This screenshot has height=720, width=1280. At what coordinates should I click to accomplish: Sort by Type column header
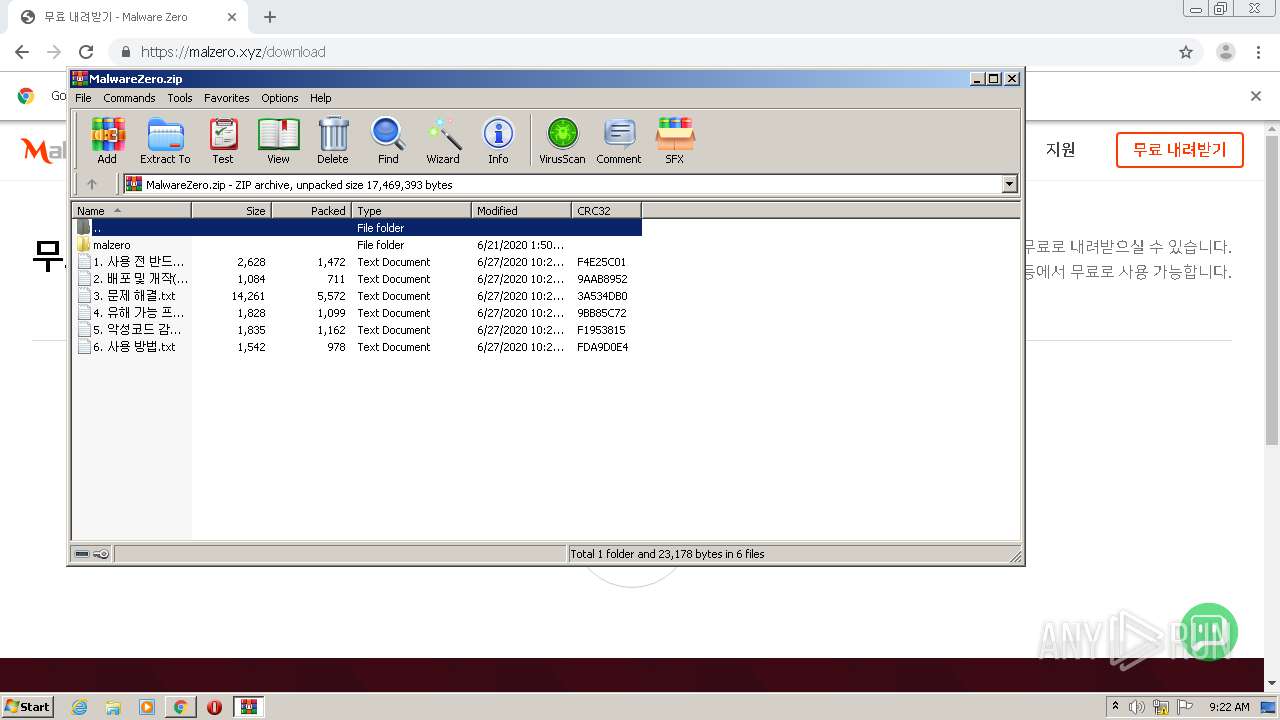click(x=411, y=210)
